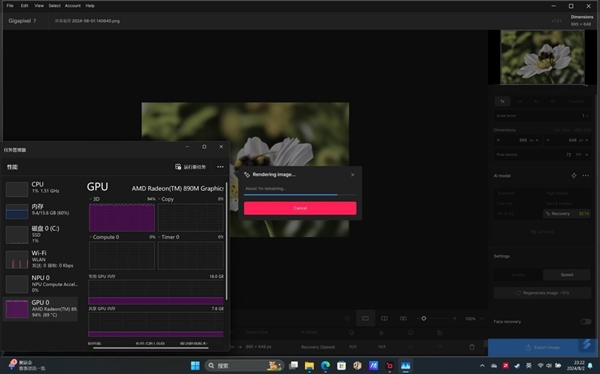The image size is (600, 374).
Task: Select the Speed setting option
Action: tap(567, 275)
